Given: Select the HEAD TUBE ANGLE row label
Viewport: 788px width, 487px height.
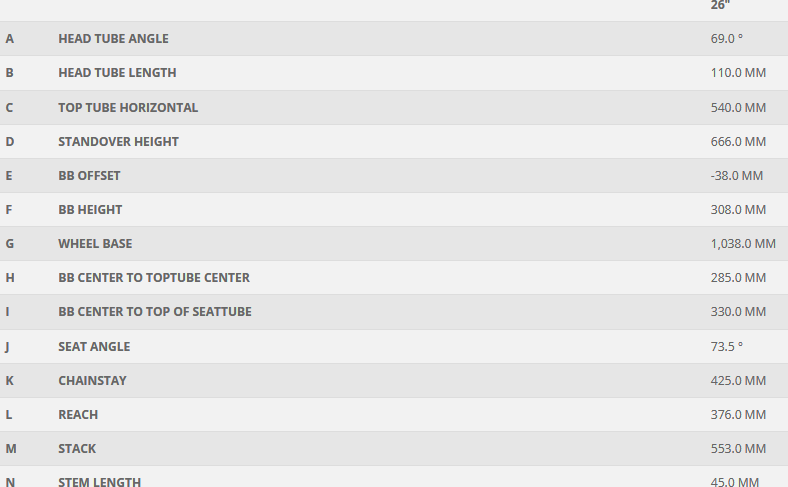Looking at the screenshot, I should 113,39.
